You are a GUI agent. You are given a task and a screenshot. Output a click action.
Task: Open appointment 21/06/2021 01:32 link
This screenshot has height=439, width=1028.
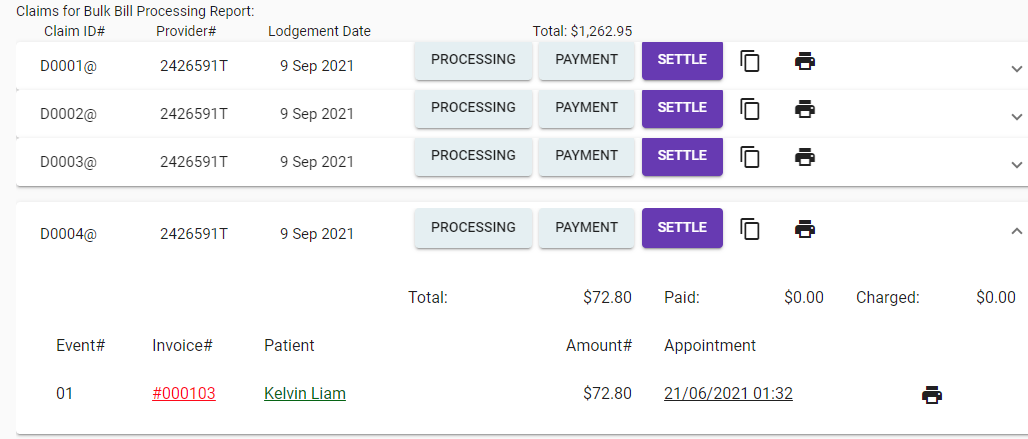pyautogui.click(x=728, y=394)
